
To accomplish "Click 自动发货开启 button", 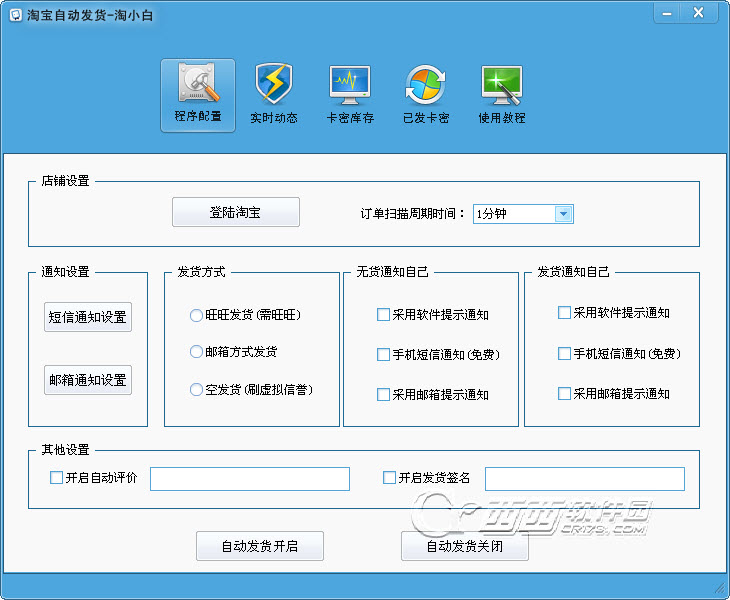I will pos(260,546).
